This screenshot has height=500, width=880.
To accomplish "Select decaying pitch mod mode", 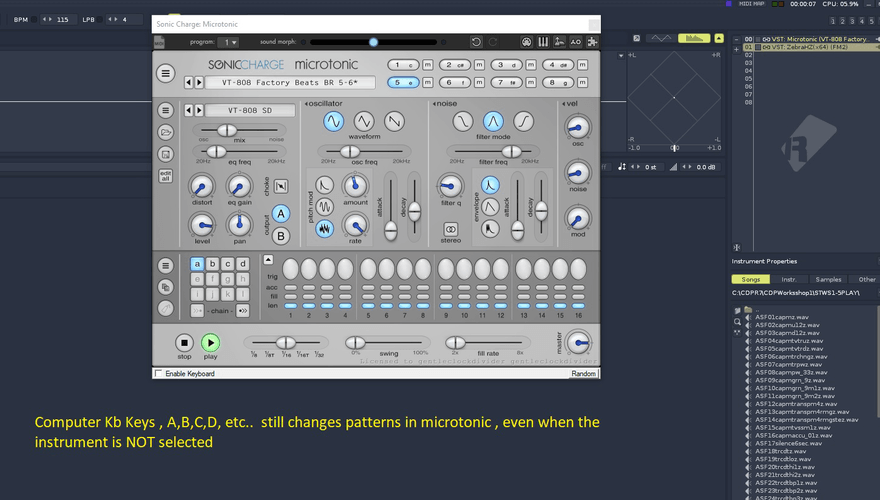I will click(x=324, y=185).
